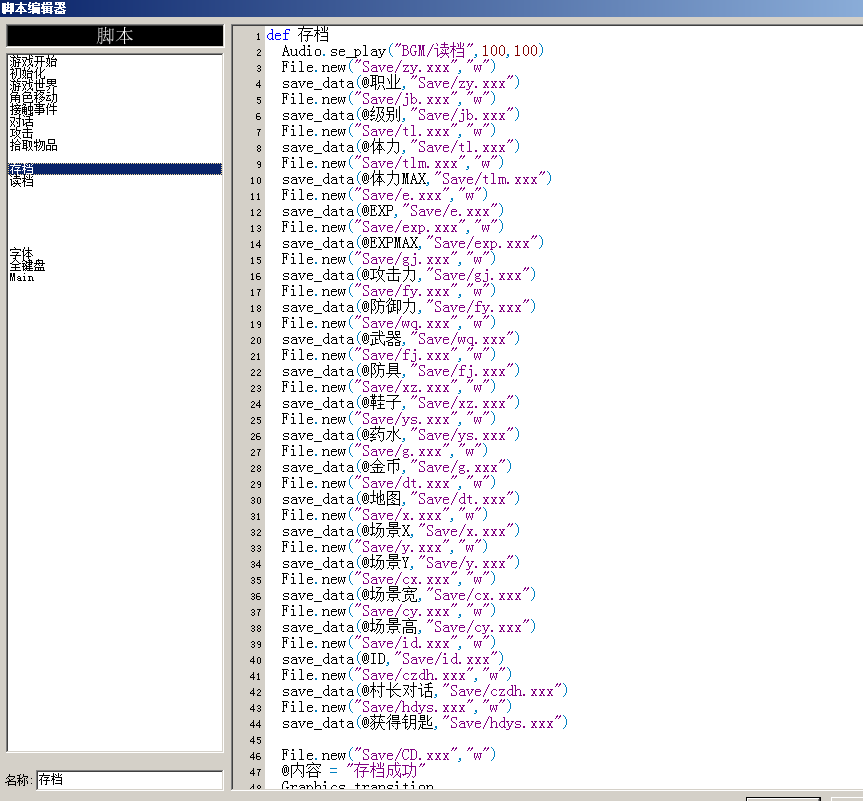Click the save_data(@金币 code line
The height and width of the screenshot is (801, 863).
(x=397, y=467)
